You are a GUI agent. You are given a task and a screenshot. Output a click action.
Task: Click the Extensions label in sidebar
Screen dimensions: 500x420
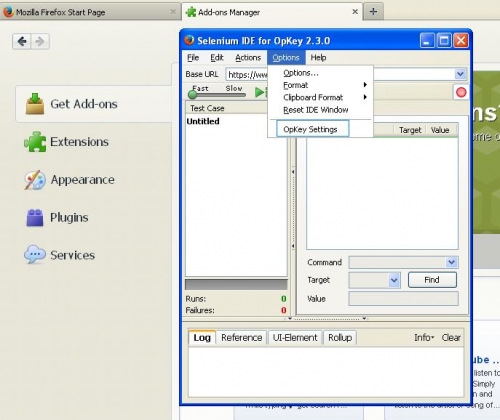[79, 142]
